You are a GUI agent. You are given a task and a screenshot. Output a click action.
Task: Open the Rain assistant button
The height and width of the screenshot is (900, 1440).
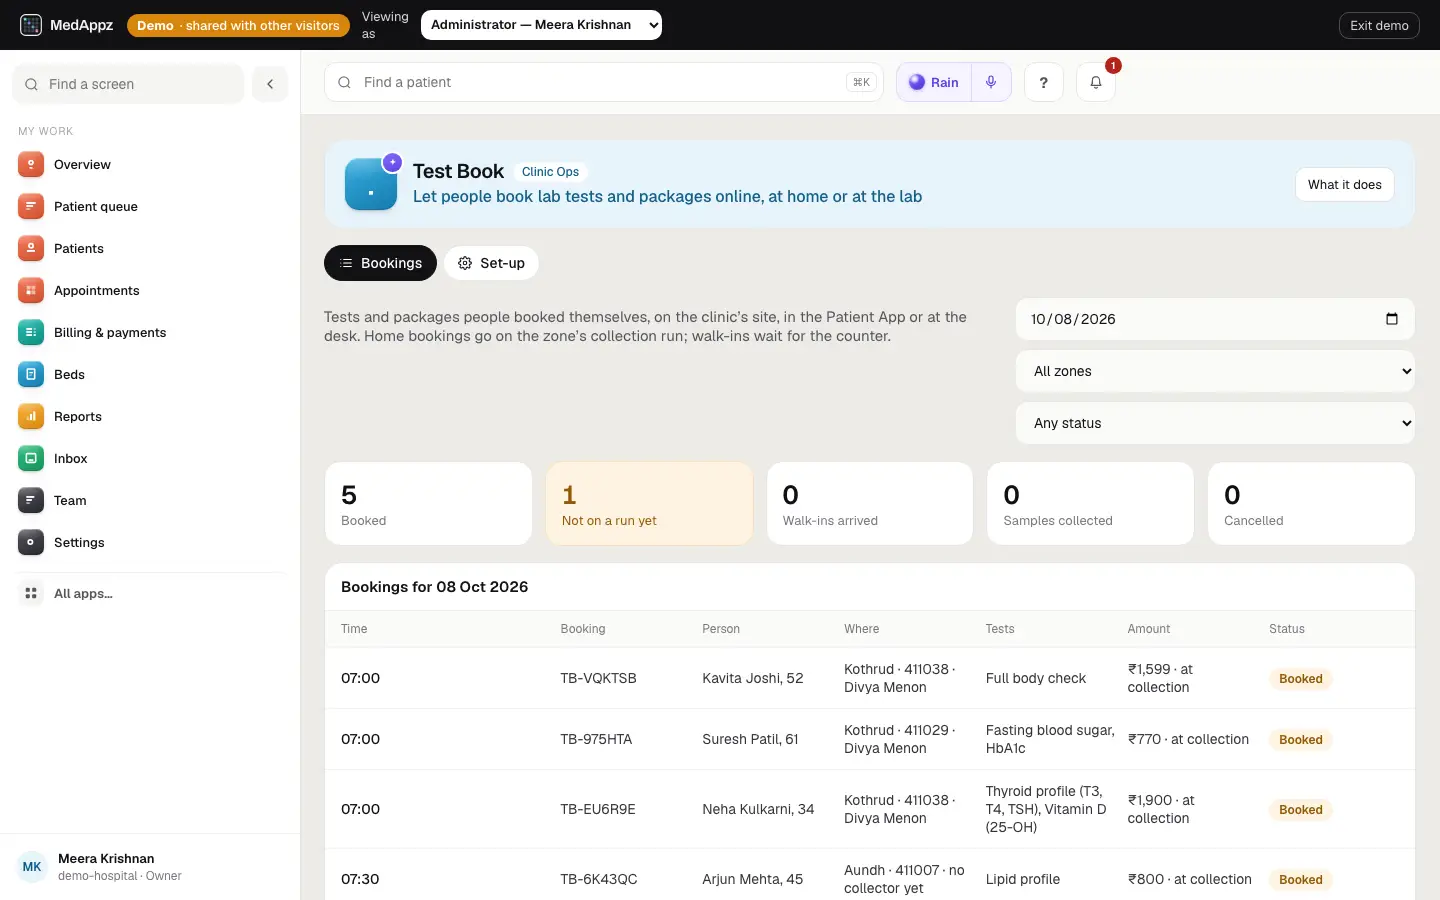pyautogui.click(x=934, y=82)
